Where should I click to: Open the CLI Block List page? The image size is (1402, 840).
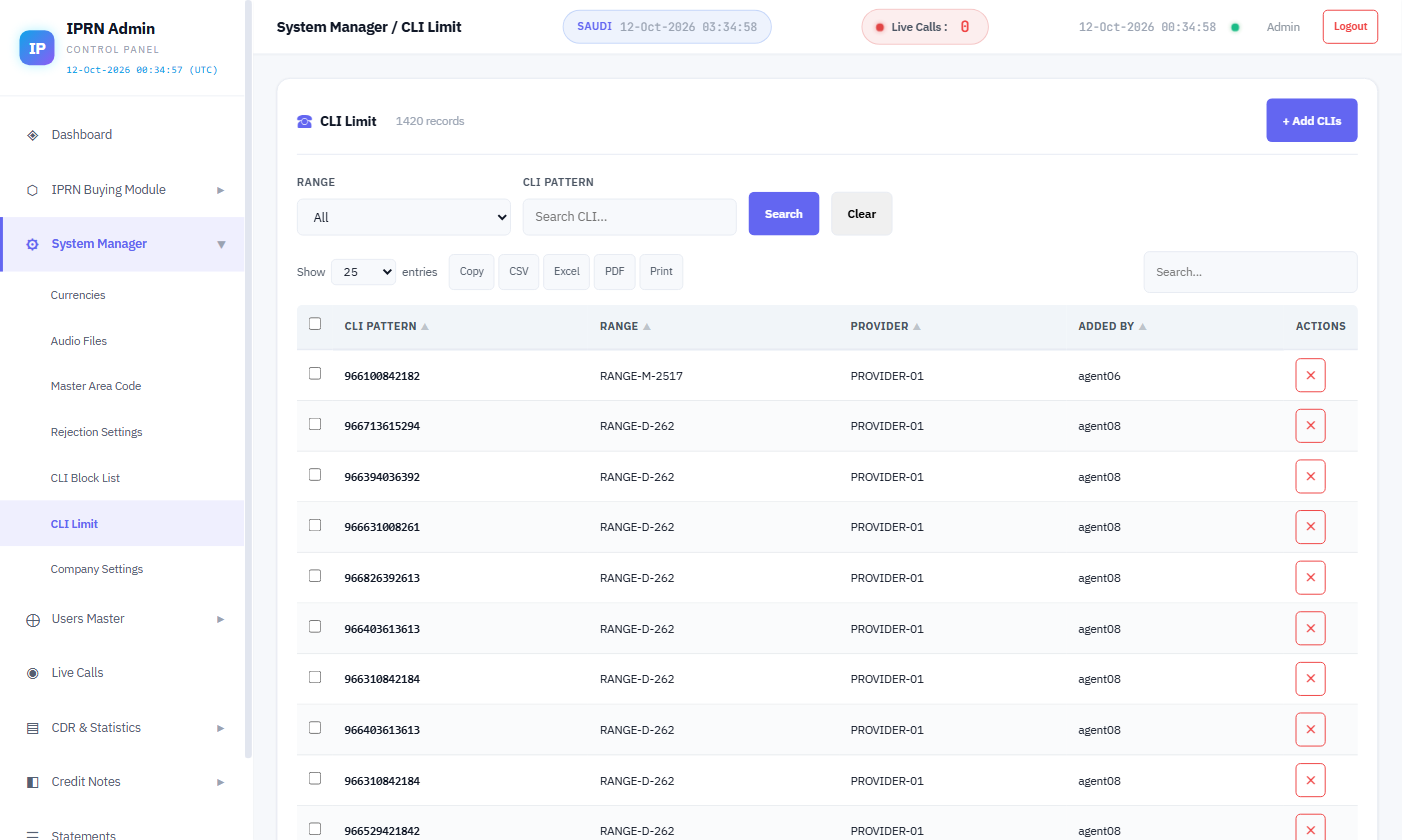(x=85, y=478)
